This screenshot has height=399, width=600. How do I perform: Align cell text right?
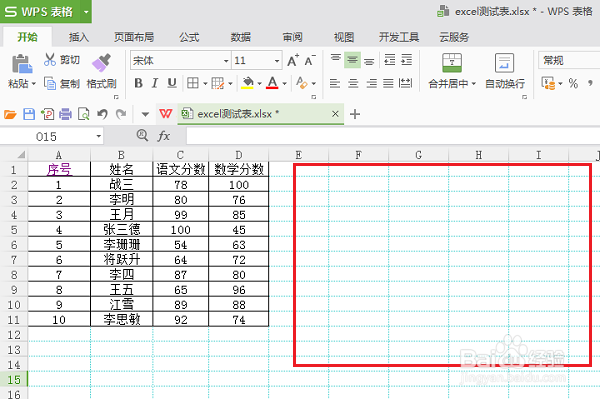coord(371,83)
